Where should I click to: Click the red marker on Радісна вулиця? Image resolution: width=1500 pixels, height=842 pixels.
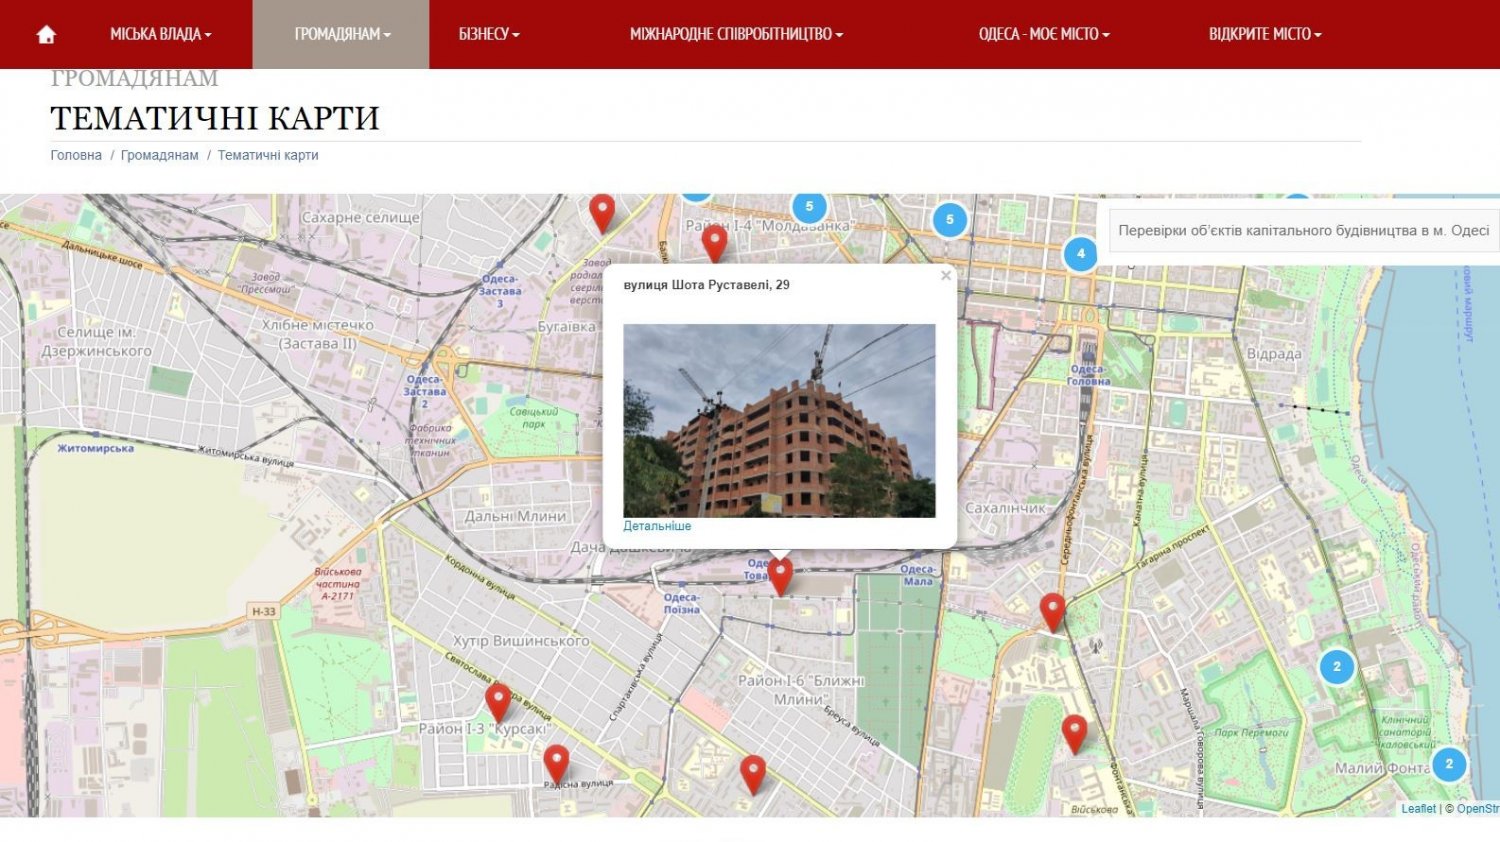[556, 765]
